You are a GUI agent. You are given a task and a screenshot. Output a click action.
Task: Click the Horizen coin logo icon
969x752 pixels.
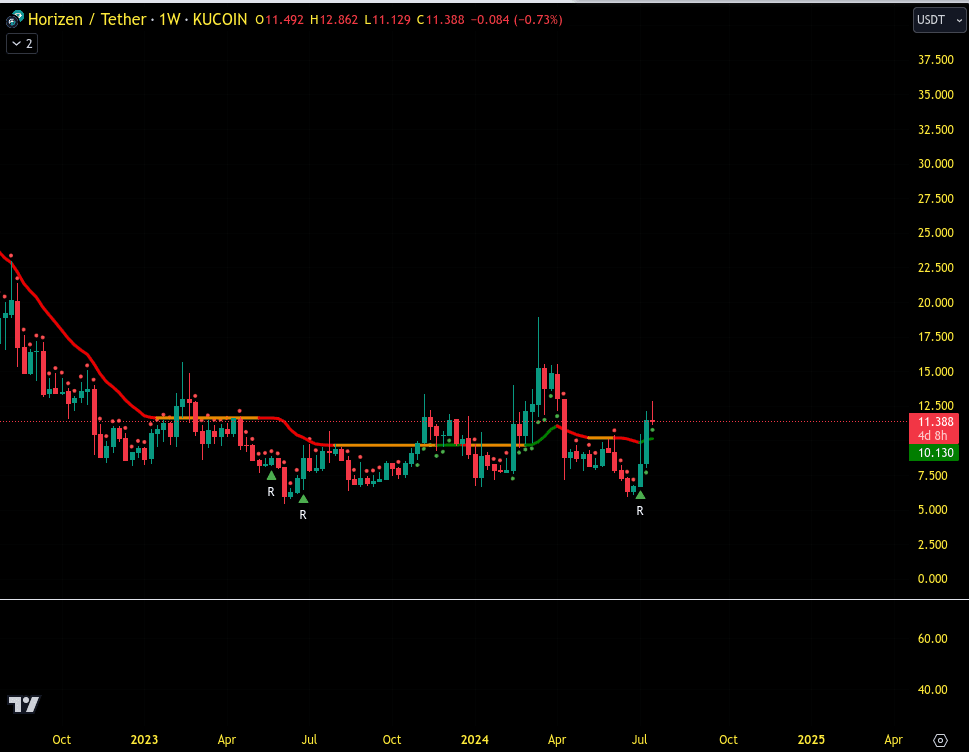coord(14,19)
